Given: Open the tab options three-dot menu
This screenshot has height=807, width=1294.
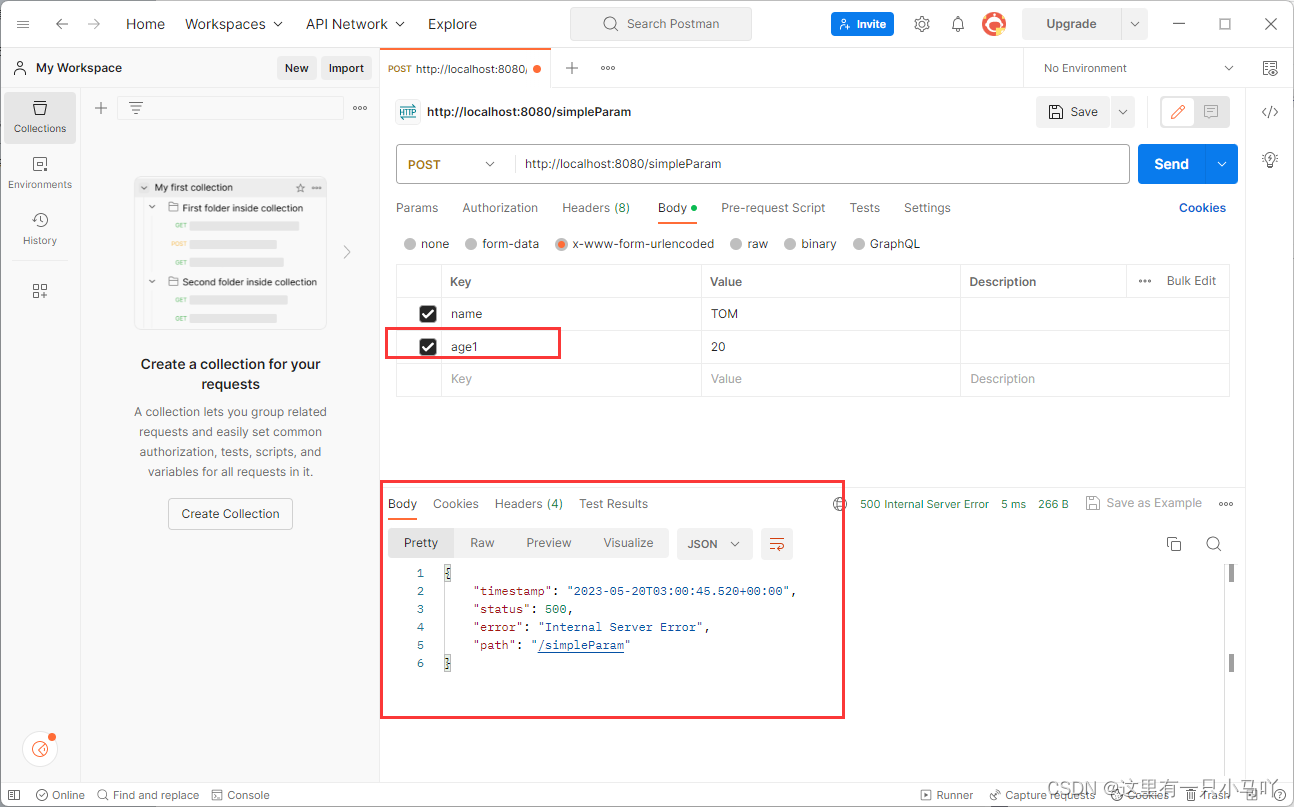Looking at the screenshot, I should 608,68.
